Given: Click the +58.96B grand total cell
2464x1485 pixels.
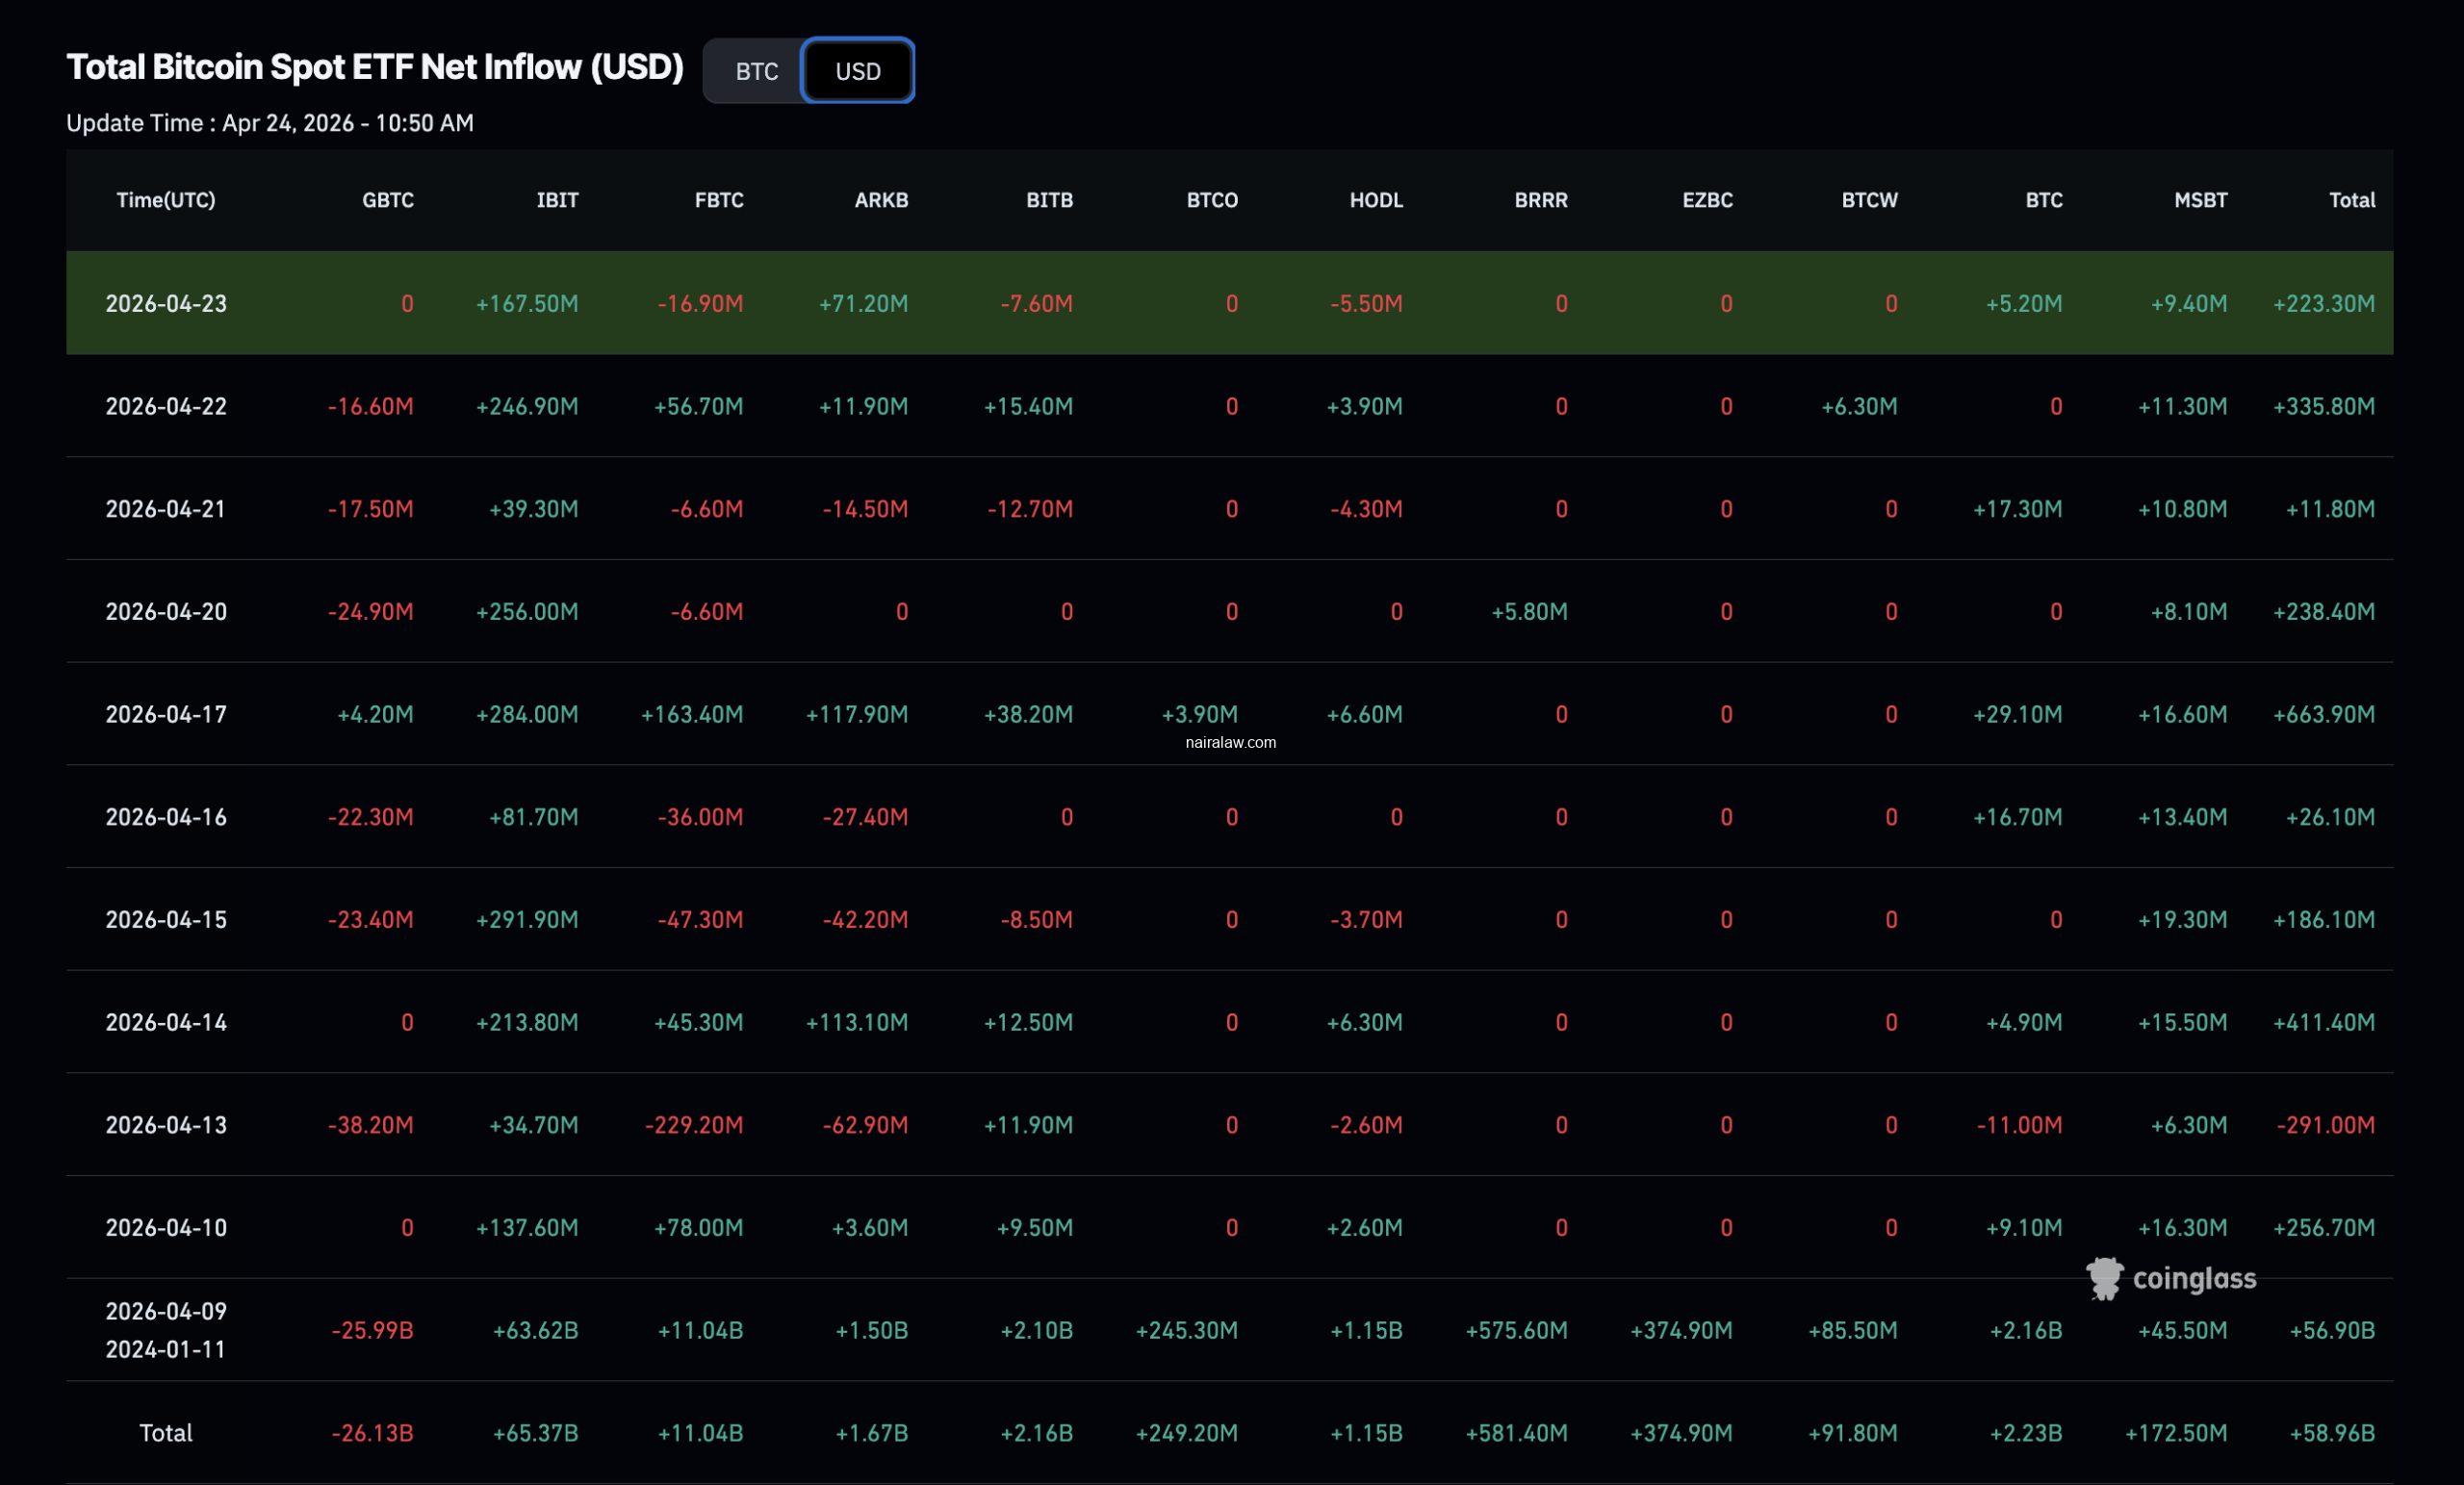Looking at the screenshot, I should coord(2331,1433).
